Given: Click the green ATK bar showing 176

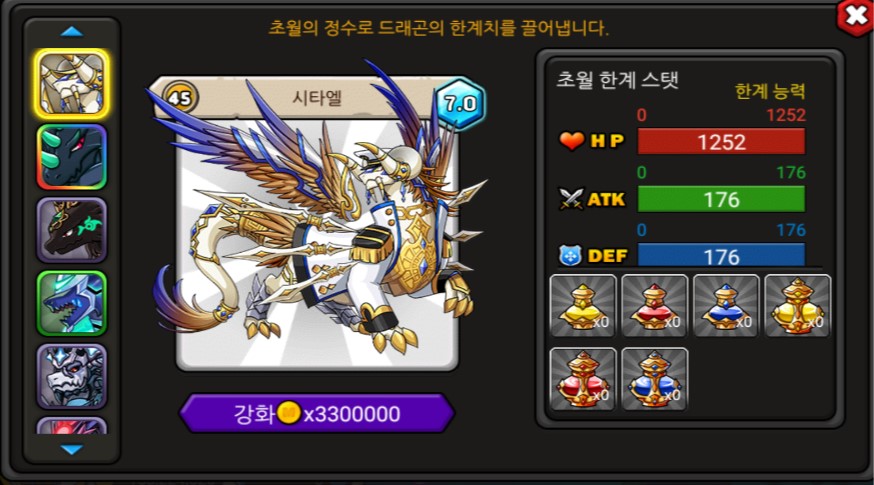Looking at the screenshot, I should [x=721, y=199].
